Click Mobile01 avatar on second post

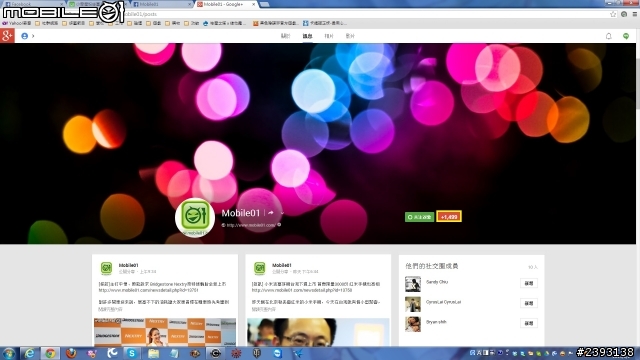(x=260, y=268)
